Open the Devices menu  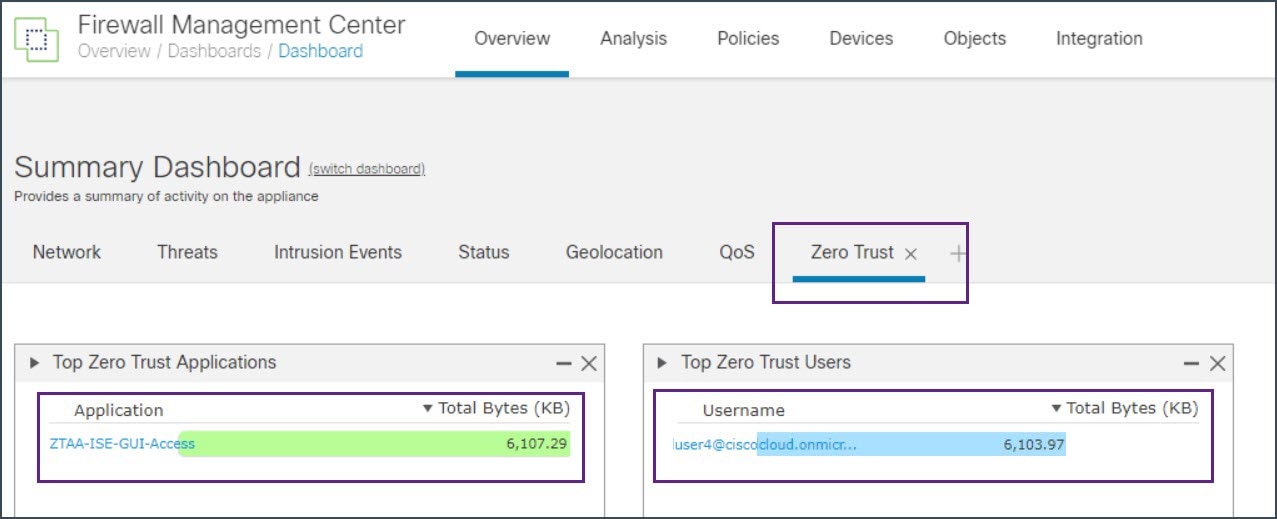click(861, 39)
